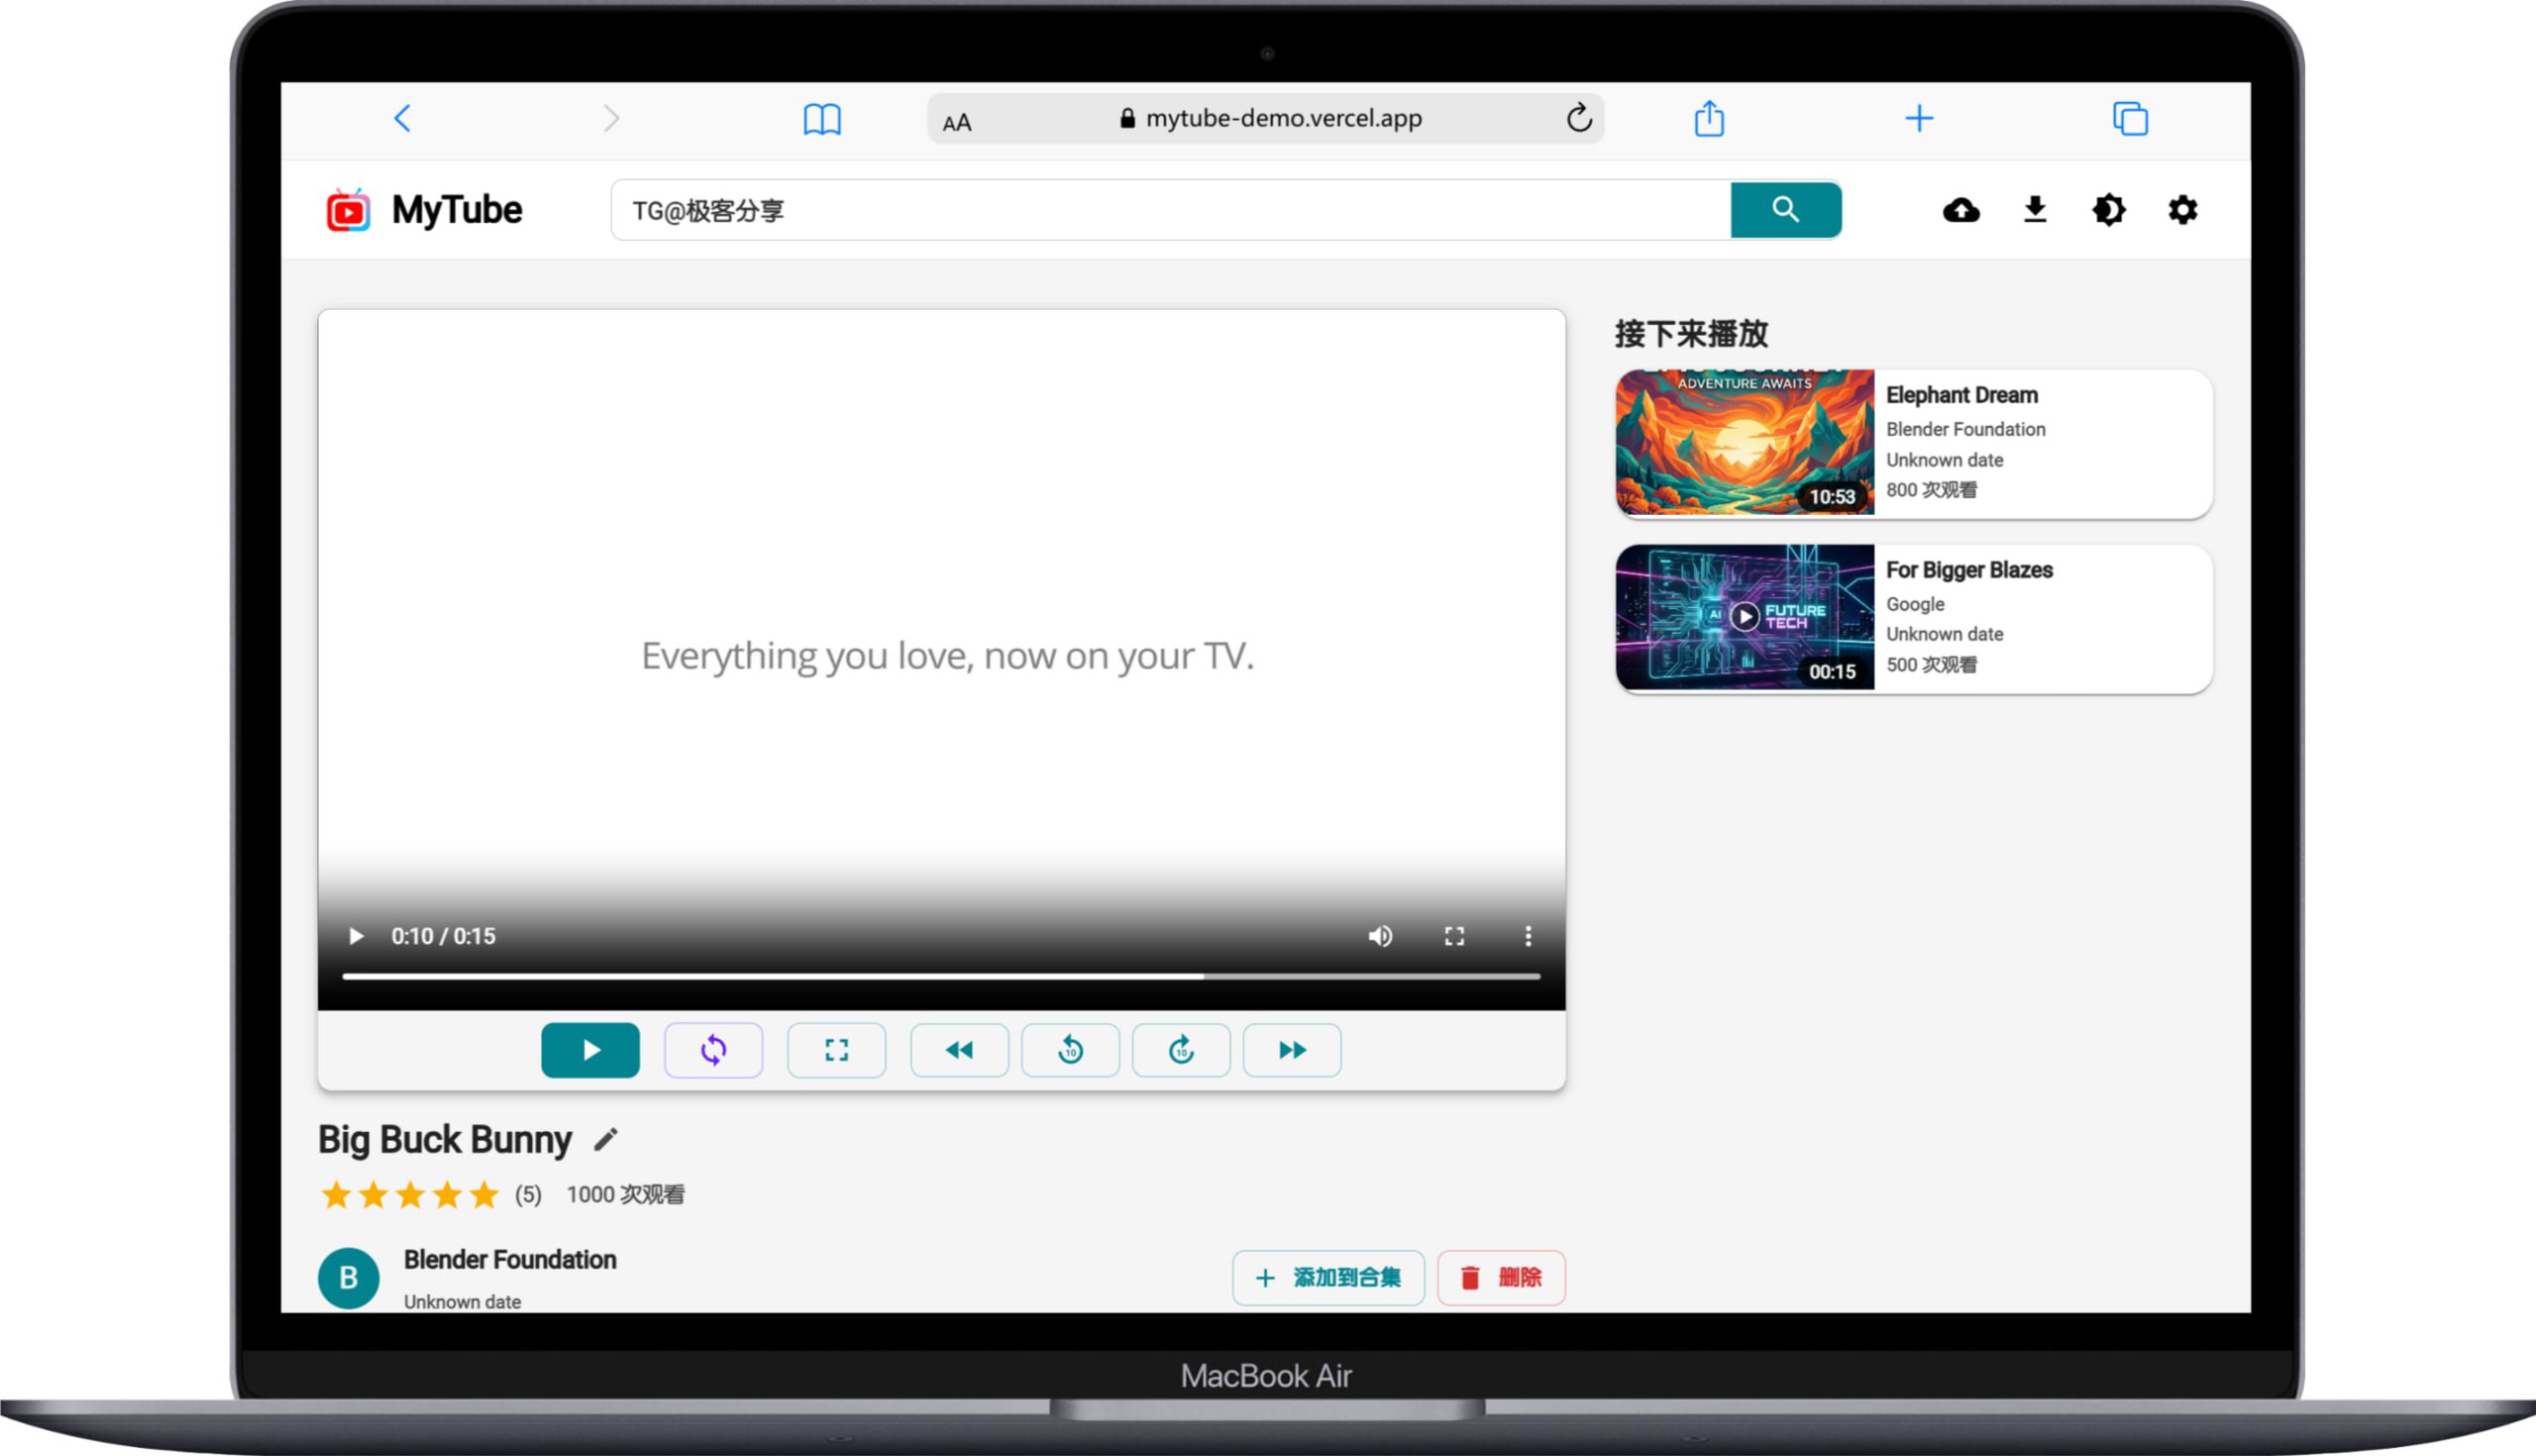Rewind 10 seconds with replay button
2536x1456 pixels.
tap(1070, 1050)
